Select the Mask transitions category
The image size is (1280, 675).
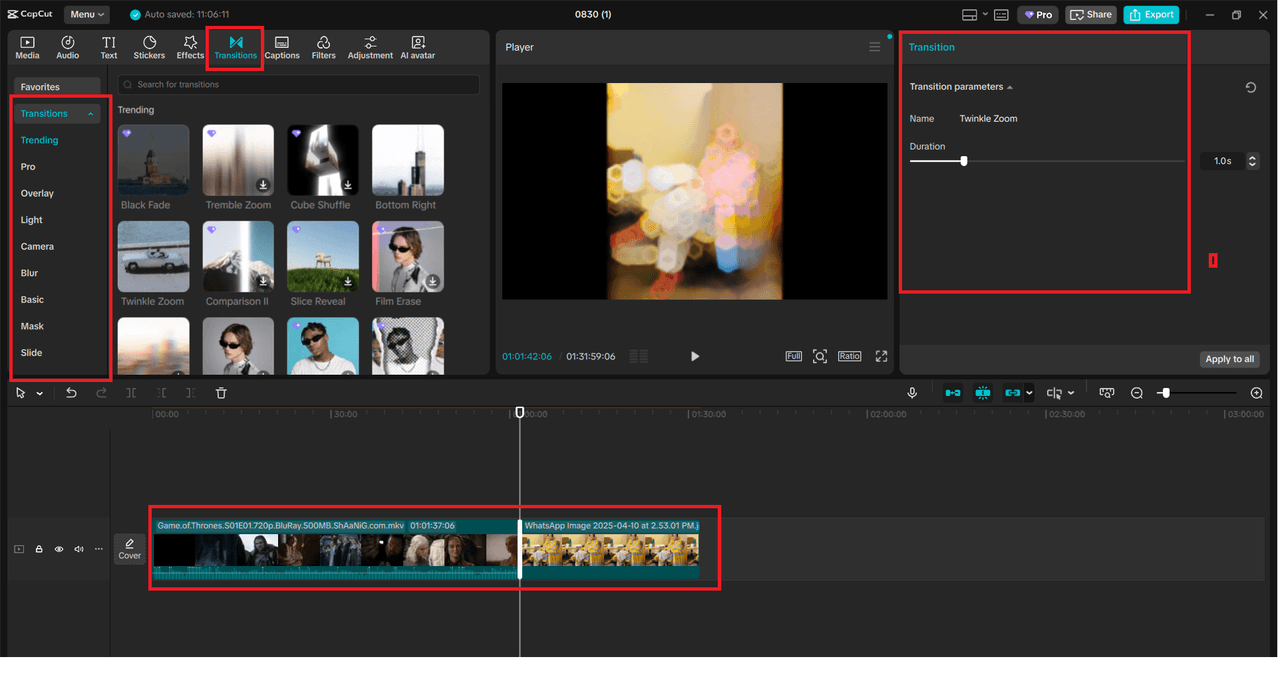point(32,326)
